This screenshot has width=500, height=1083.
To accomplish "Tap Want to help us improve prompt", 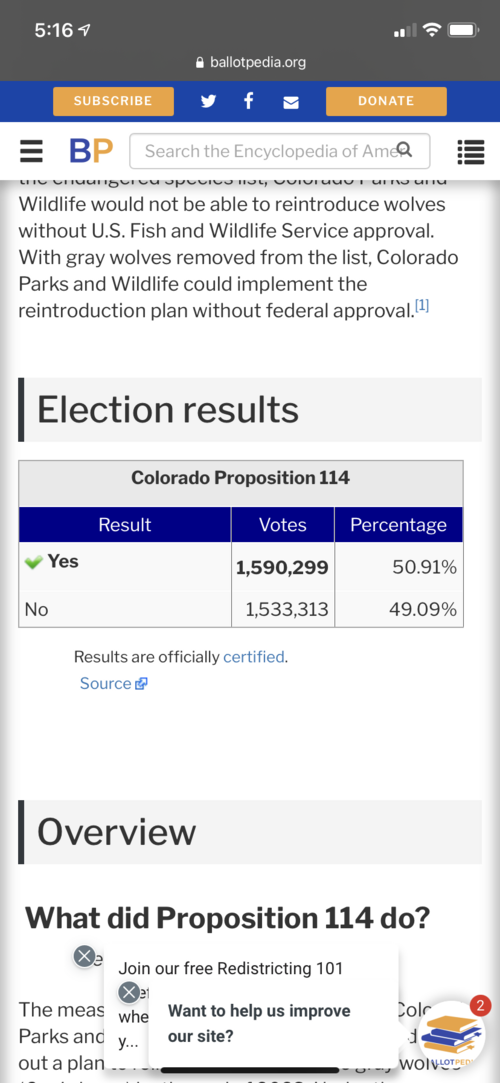I will (x=259, y=1024).
